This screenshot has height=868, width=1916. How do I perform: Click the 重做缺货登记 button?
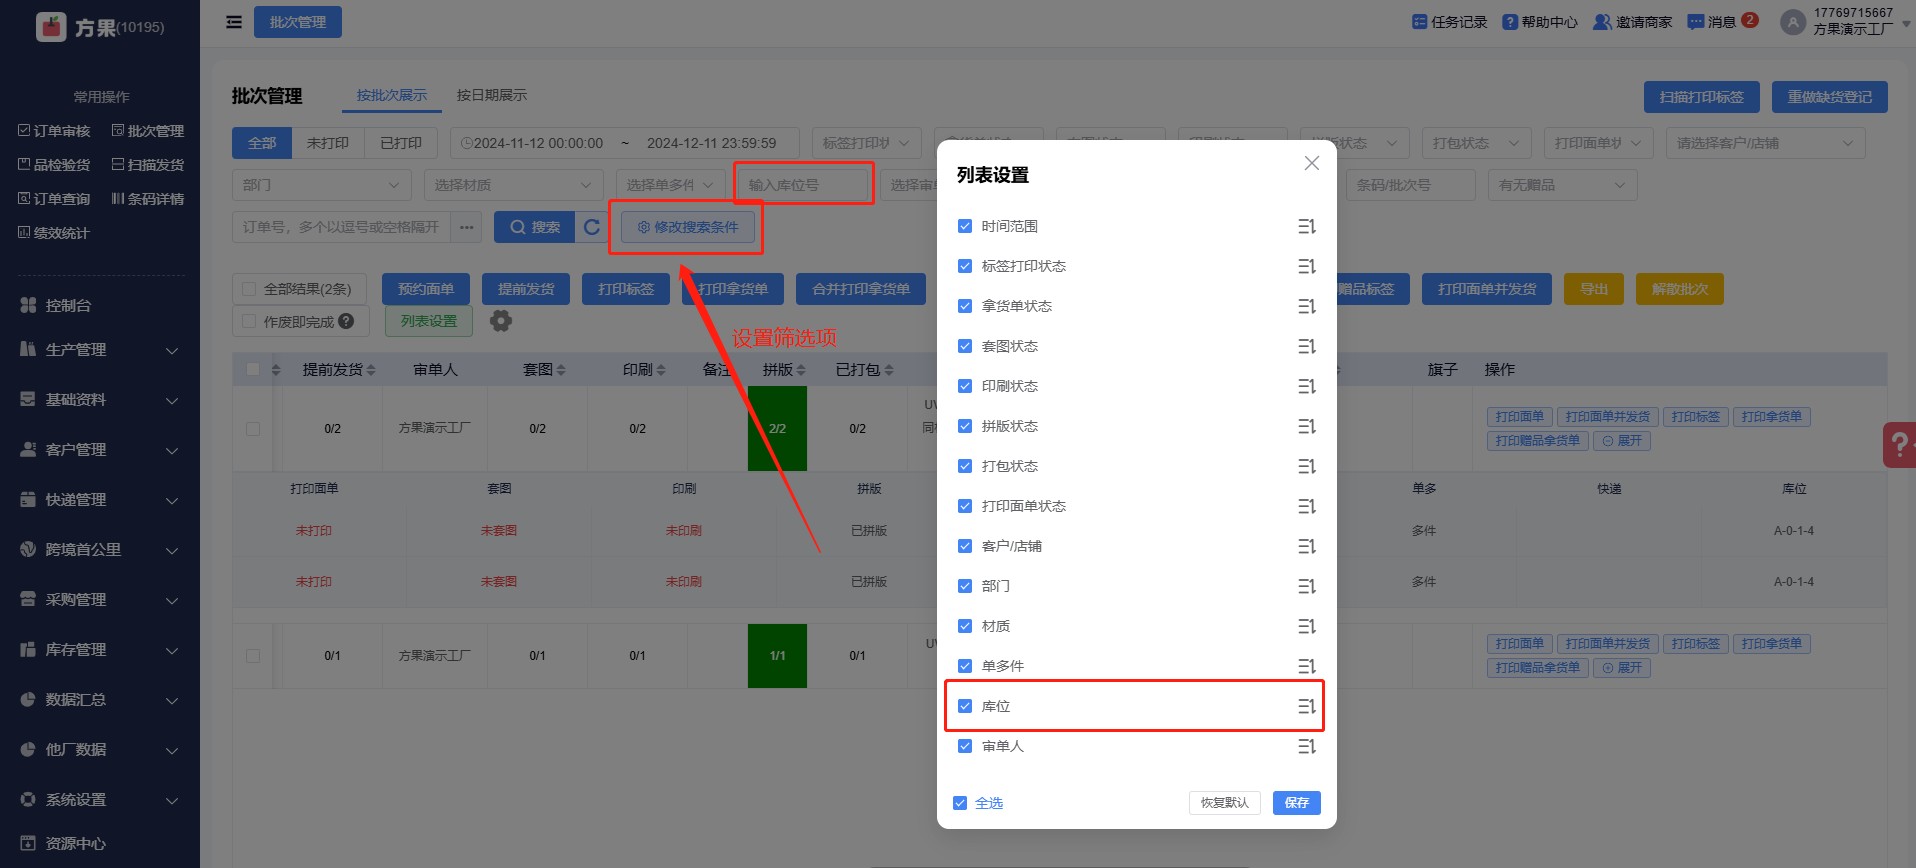(1830, 97)
